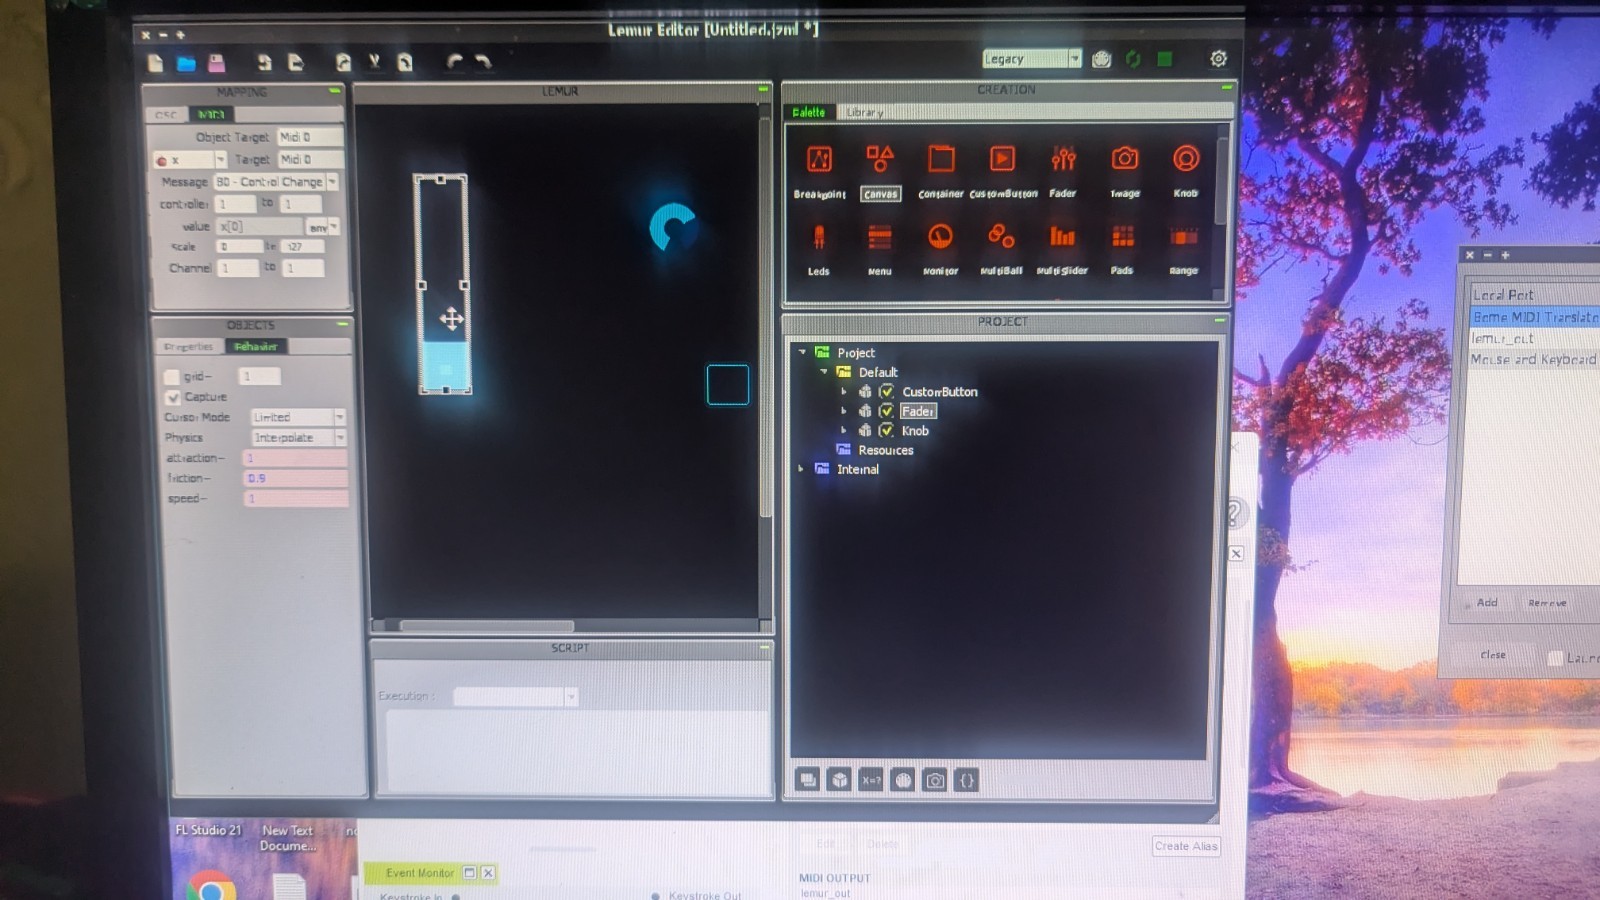This screenshot has height=900, width=1600.
Task: Click the Object Target 'Midi 0' field
Action: [310, 137]
